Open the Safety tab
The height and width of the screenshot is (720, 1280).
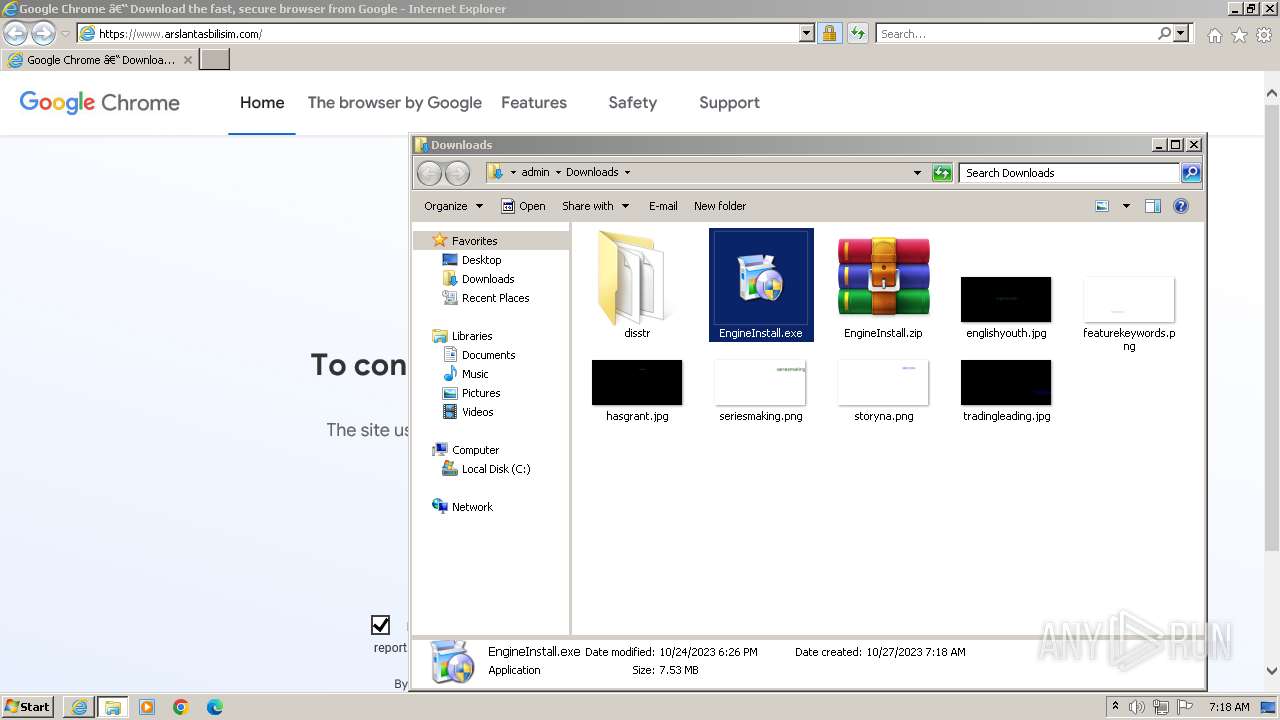(633, 102)
